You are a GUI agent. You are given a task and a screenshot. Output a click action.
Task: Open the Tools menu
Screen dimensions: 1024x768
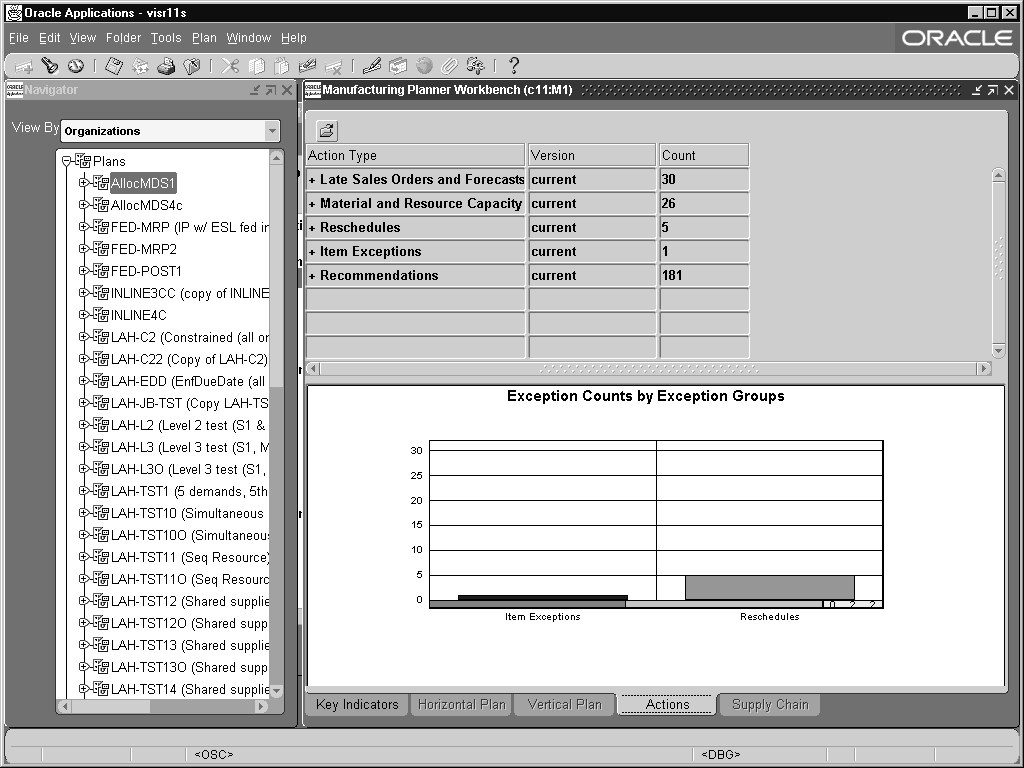coord(166,38)
